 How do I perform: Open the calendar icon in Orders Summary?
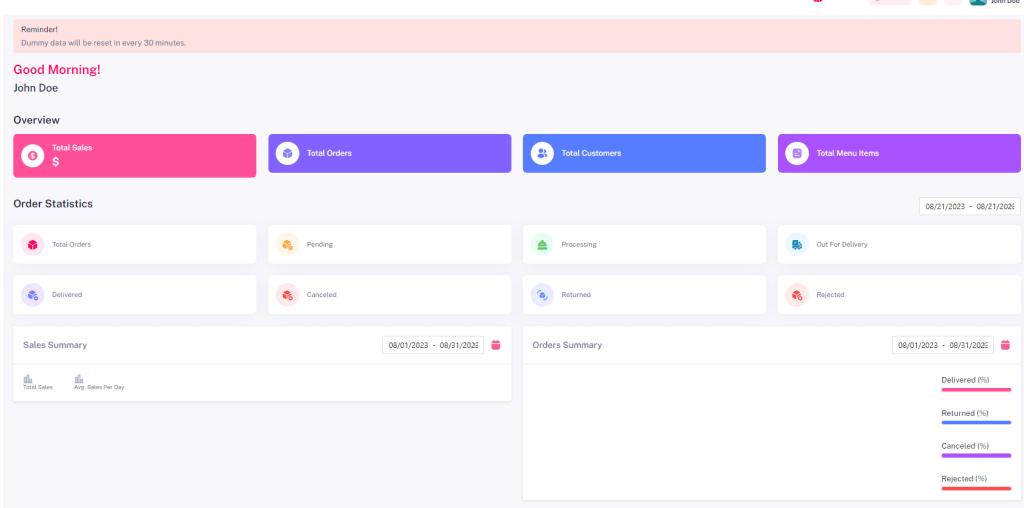point(1006,345)
